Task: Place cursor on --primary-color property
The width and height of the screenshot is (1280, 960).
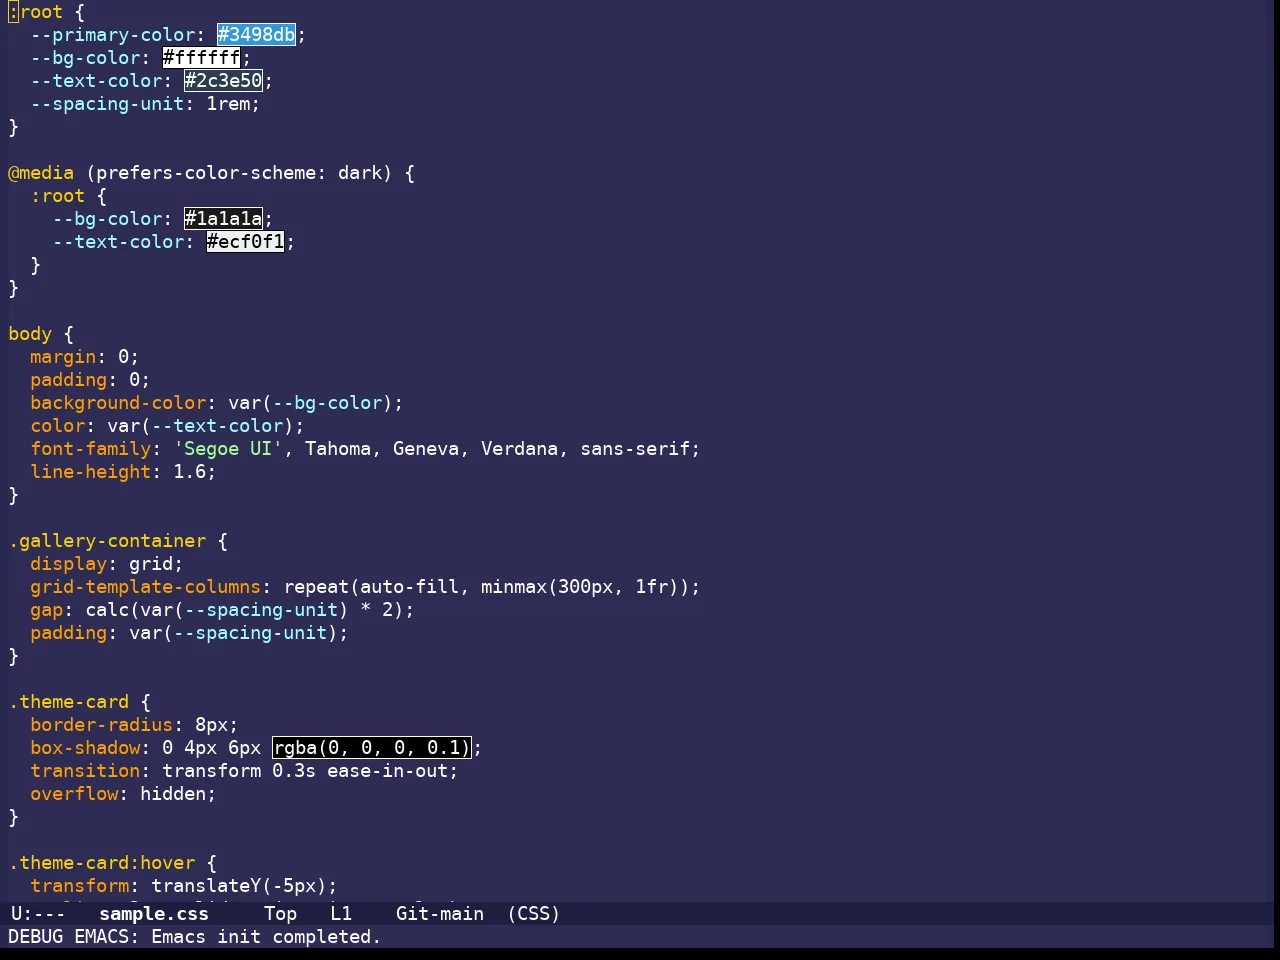Action: tap(113, 35)
